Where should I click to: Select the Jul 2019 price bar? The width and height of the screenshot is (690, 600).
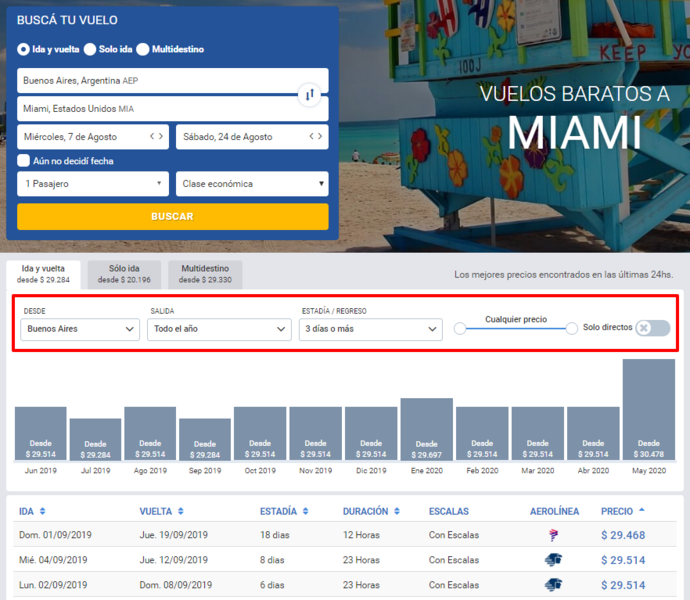(95, 439)
